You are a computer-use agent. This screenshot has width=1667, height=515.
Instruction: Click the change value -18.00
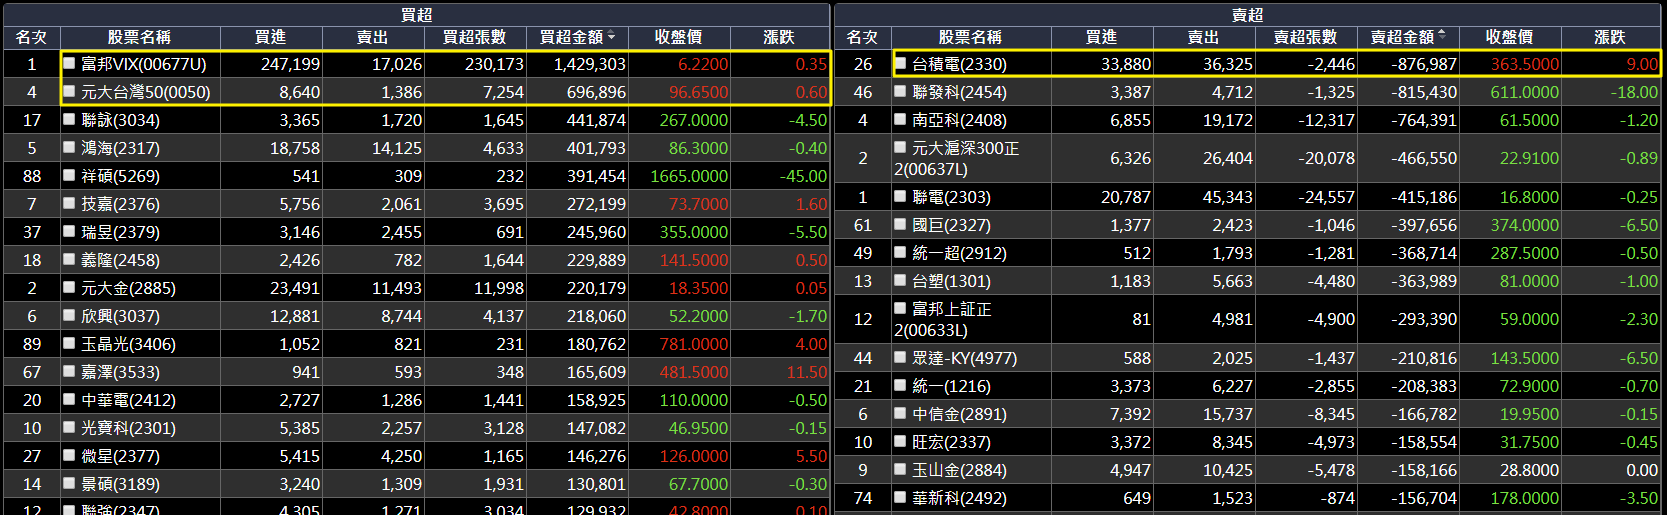pyautogui.click(x=1634, y=92)
